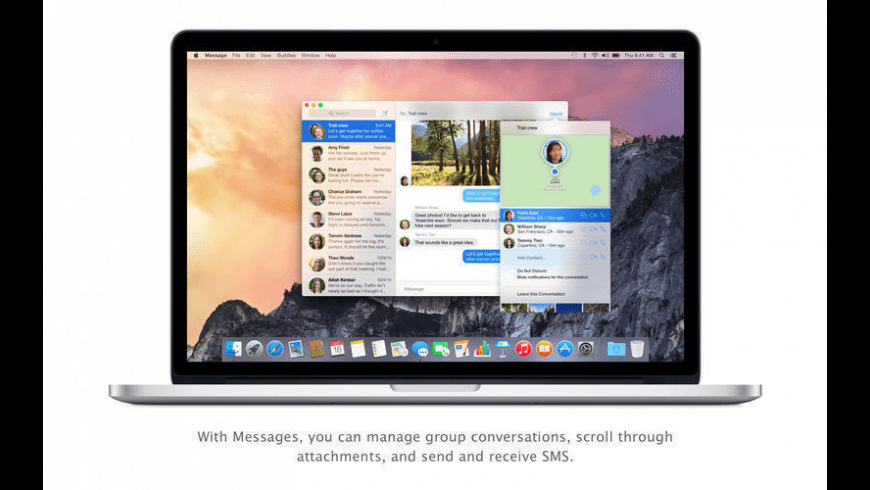Launch iTunes from the Dock

523,348
